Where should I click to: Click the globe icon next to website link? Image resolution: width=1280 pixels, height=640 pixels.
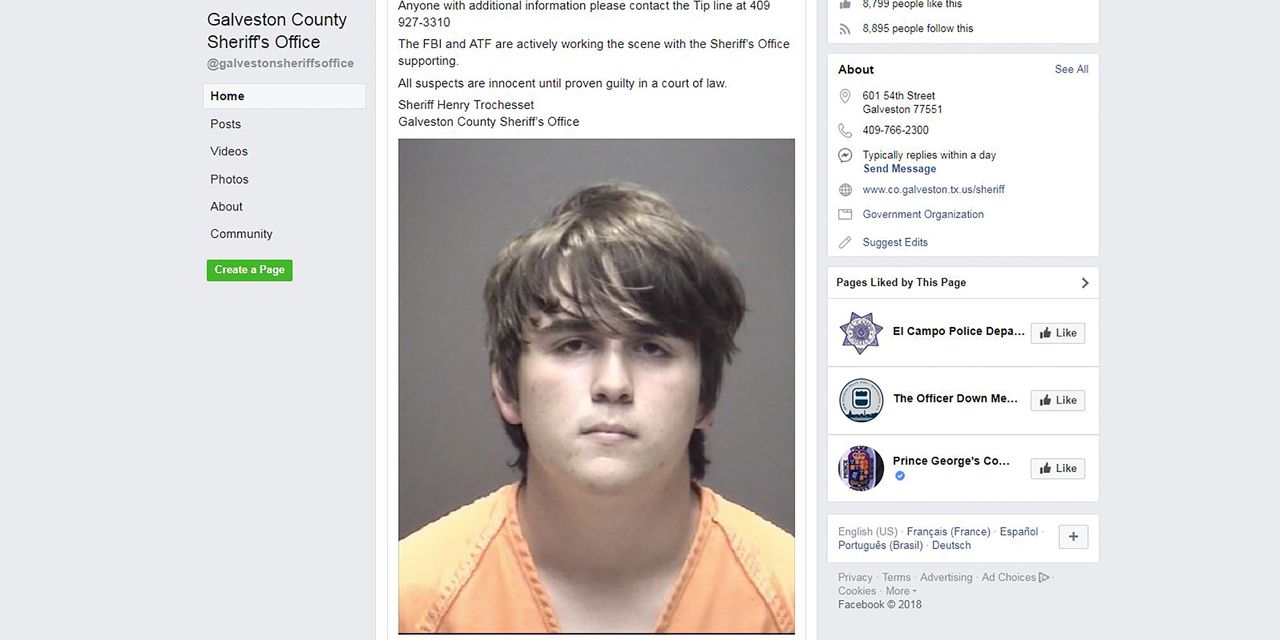(845, 190)
